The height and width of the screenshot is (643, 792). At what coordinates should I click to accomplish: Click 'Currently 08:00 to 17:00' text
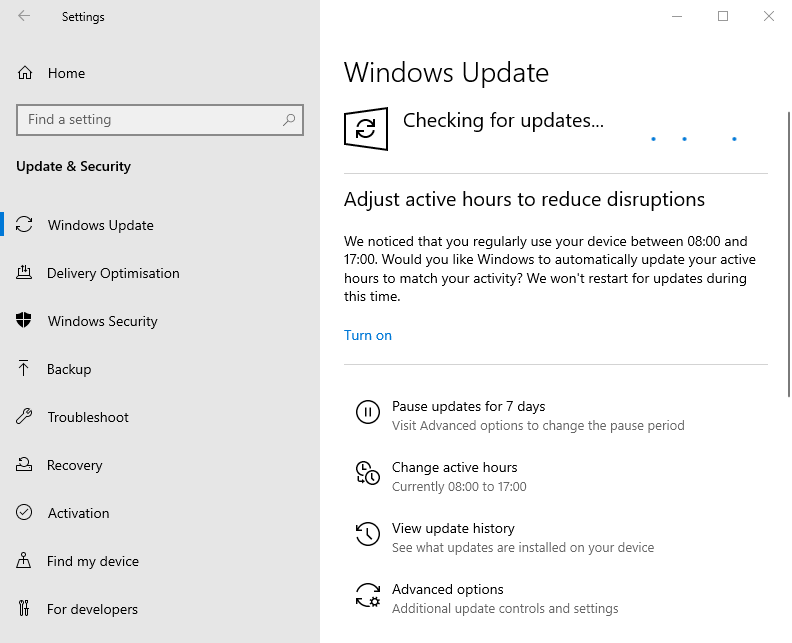(x=459, y=486)
